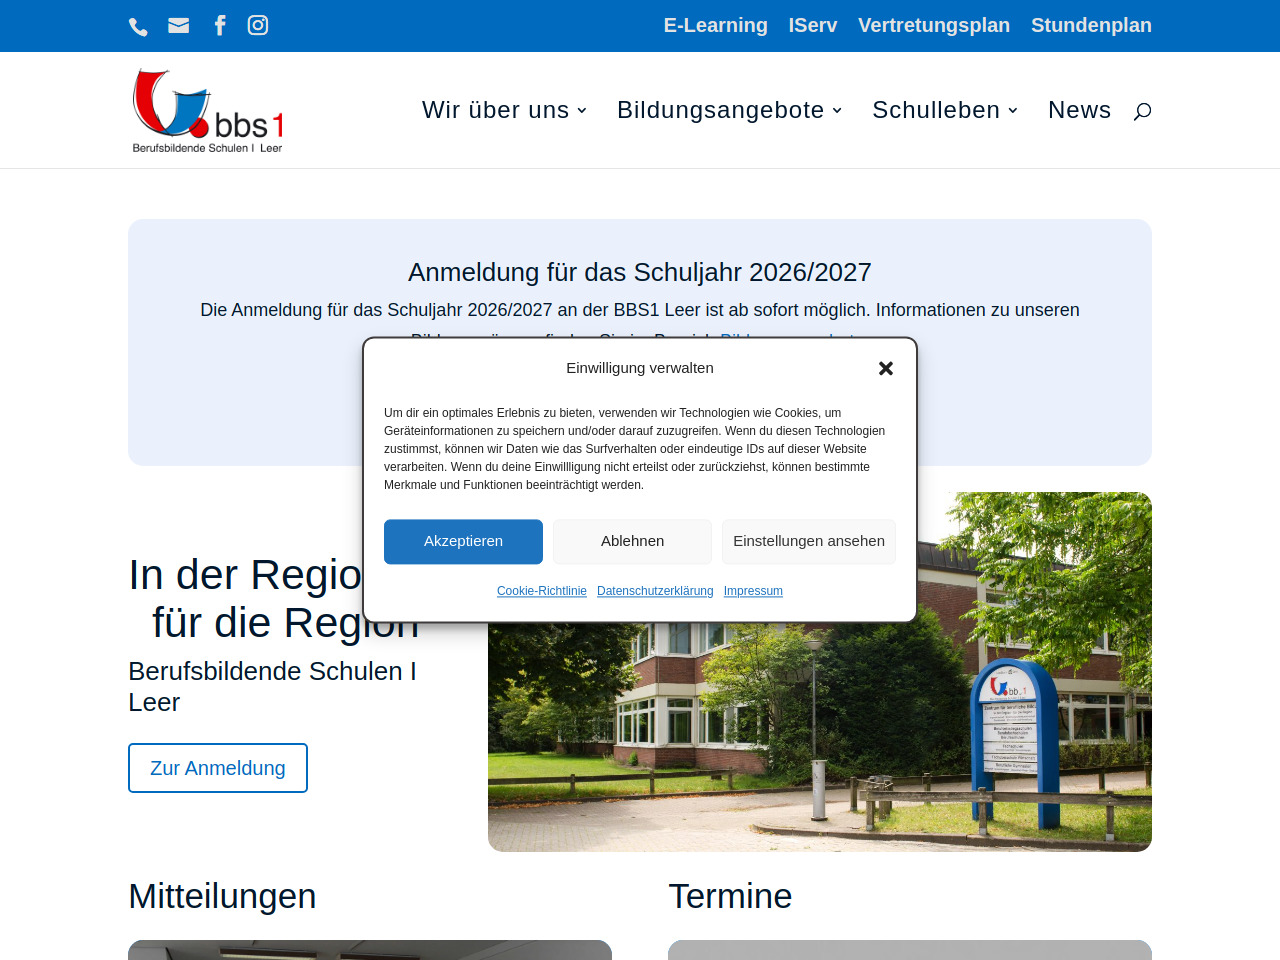The image size is (1280, 960).
Task: Open the Facebook page icon
Action: coord(220,25)
